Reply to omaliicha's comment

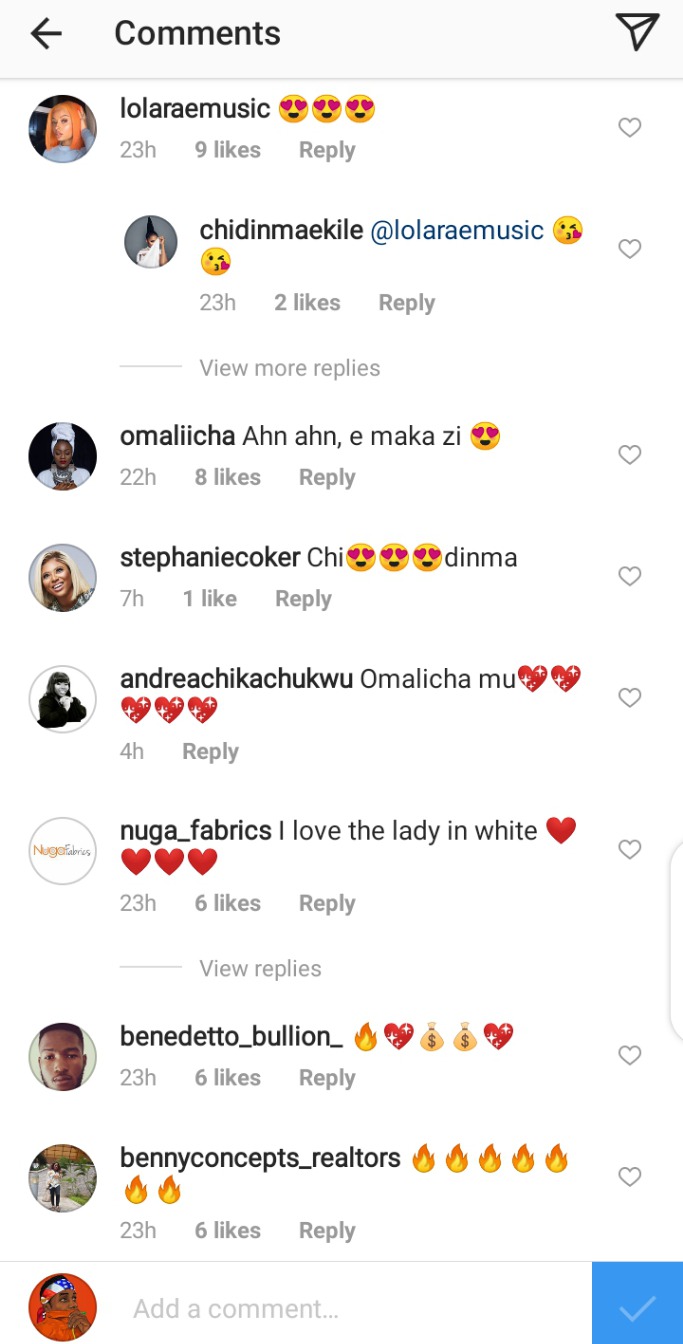click(327, 478)
